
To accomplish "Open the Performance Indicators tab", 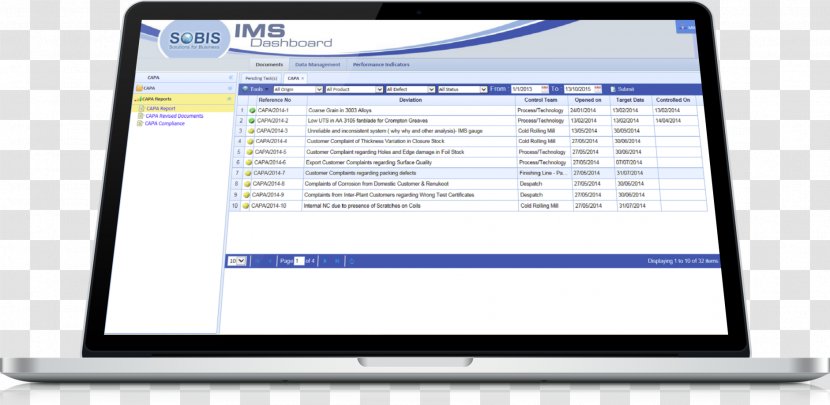I will (381, 65).
